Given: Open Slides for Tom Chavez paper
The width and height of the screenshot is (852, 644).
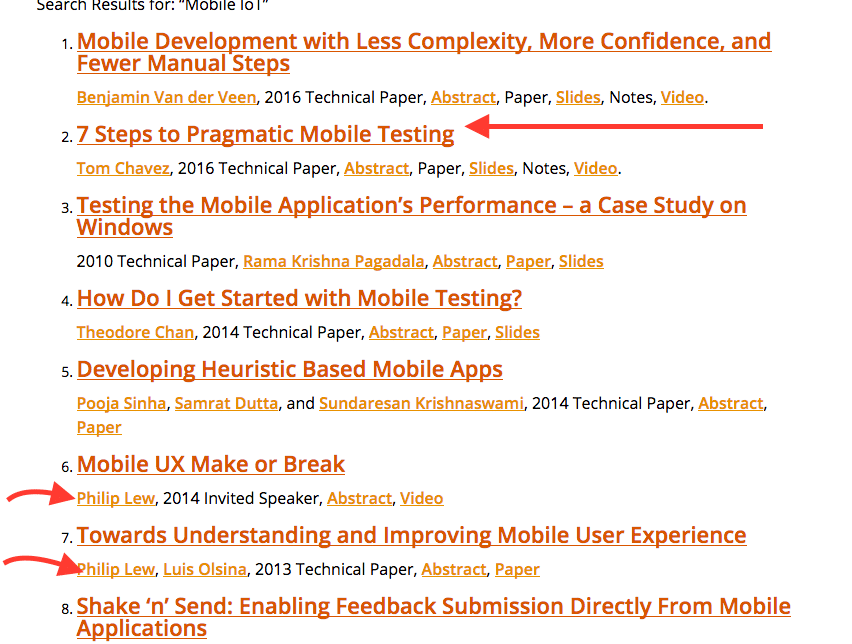Looking at the screenshot, I should tap(491, 168).
